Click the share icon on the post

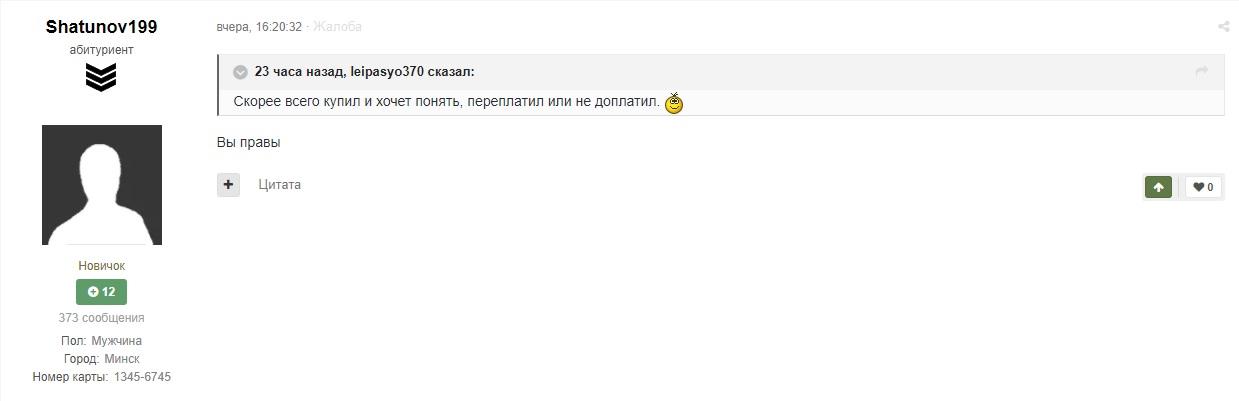tap(1223, 27)
